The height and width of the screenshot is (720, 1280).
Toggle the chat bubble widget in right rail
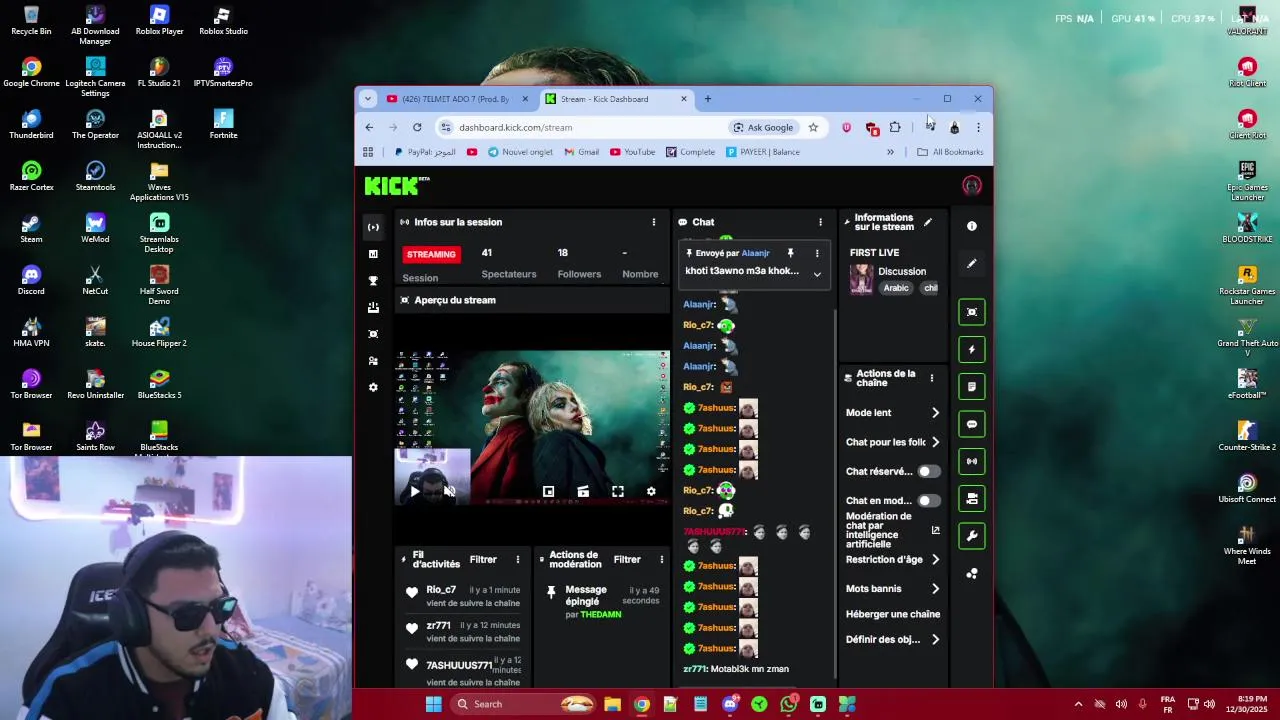click(x=971, y=424)
